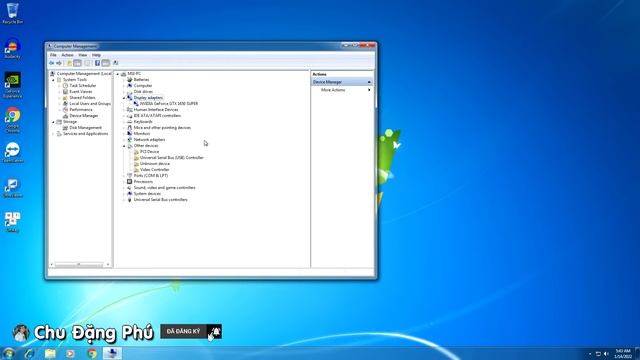The width and height of the screenshot is (640, 360).
Task: Select the Performance icon in console tree
Action: (x=65, y=110)
